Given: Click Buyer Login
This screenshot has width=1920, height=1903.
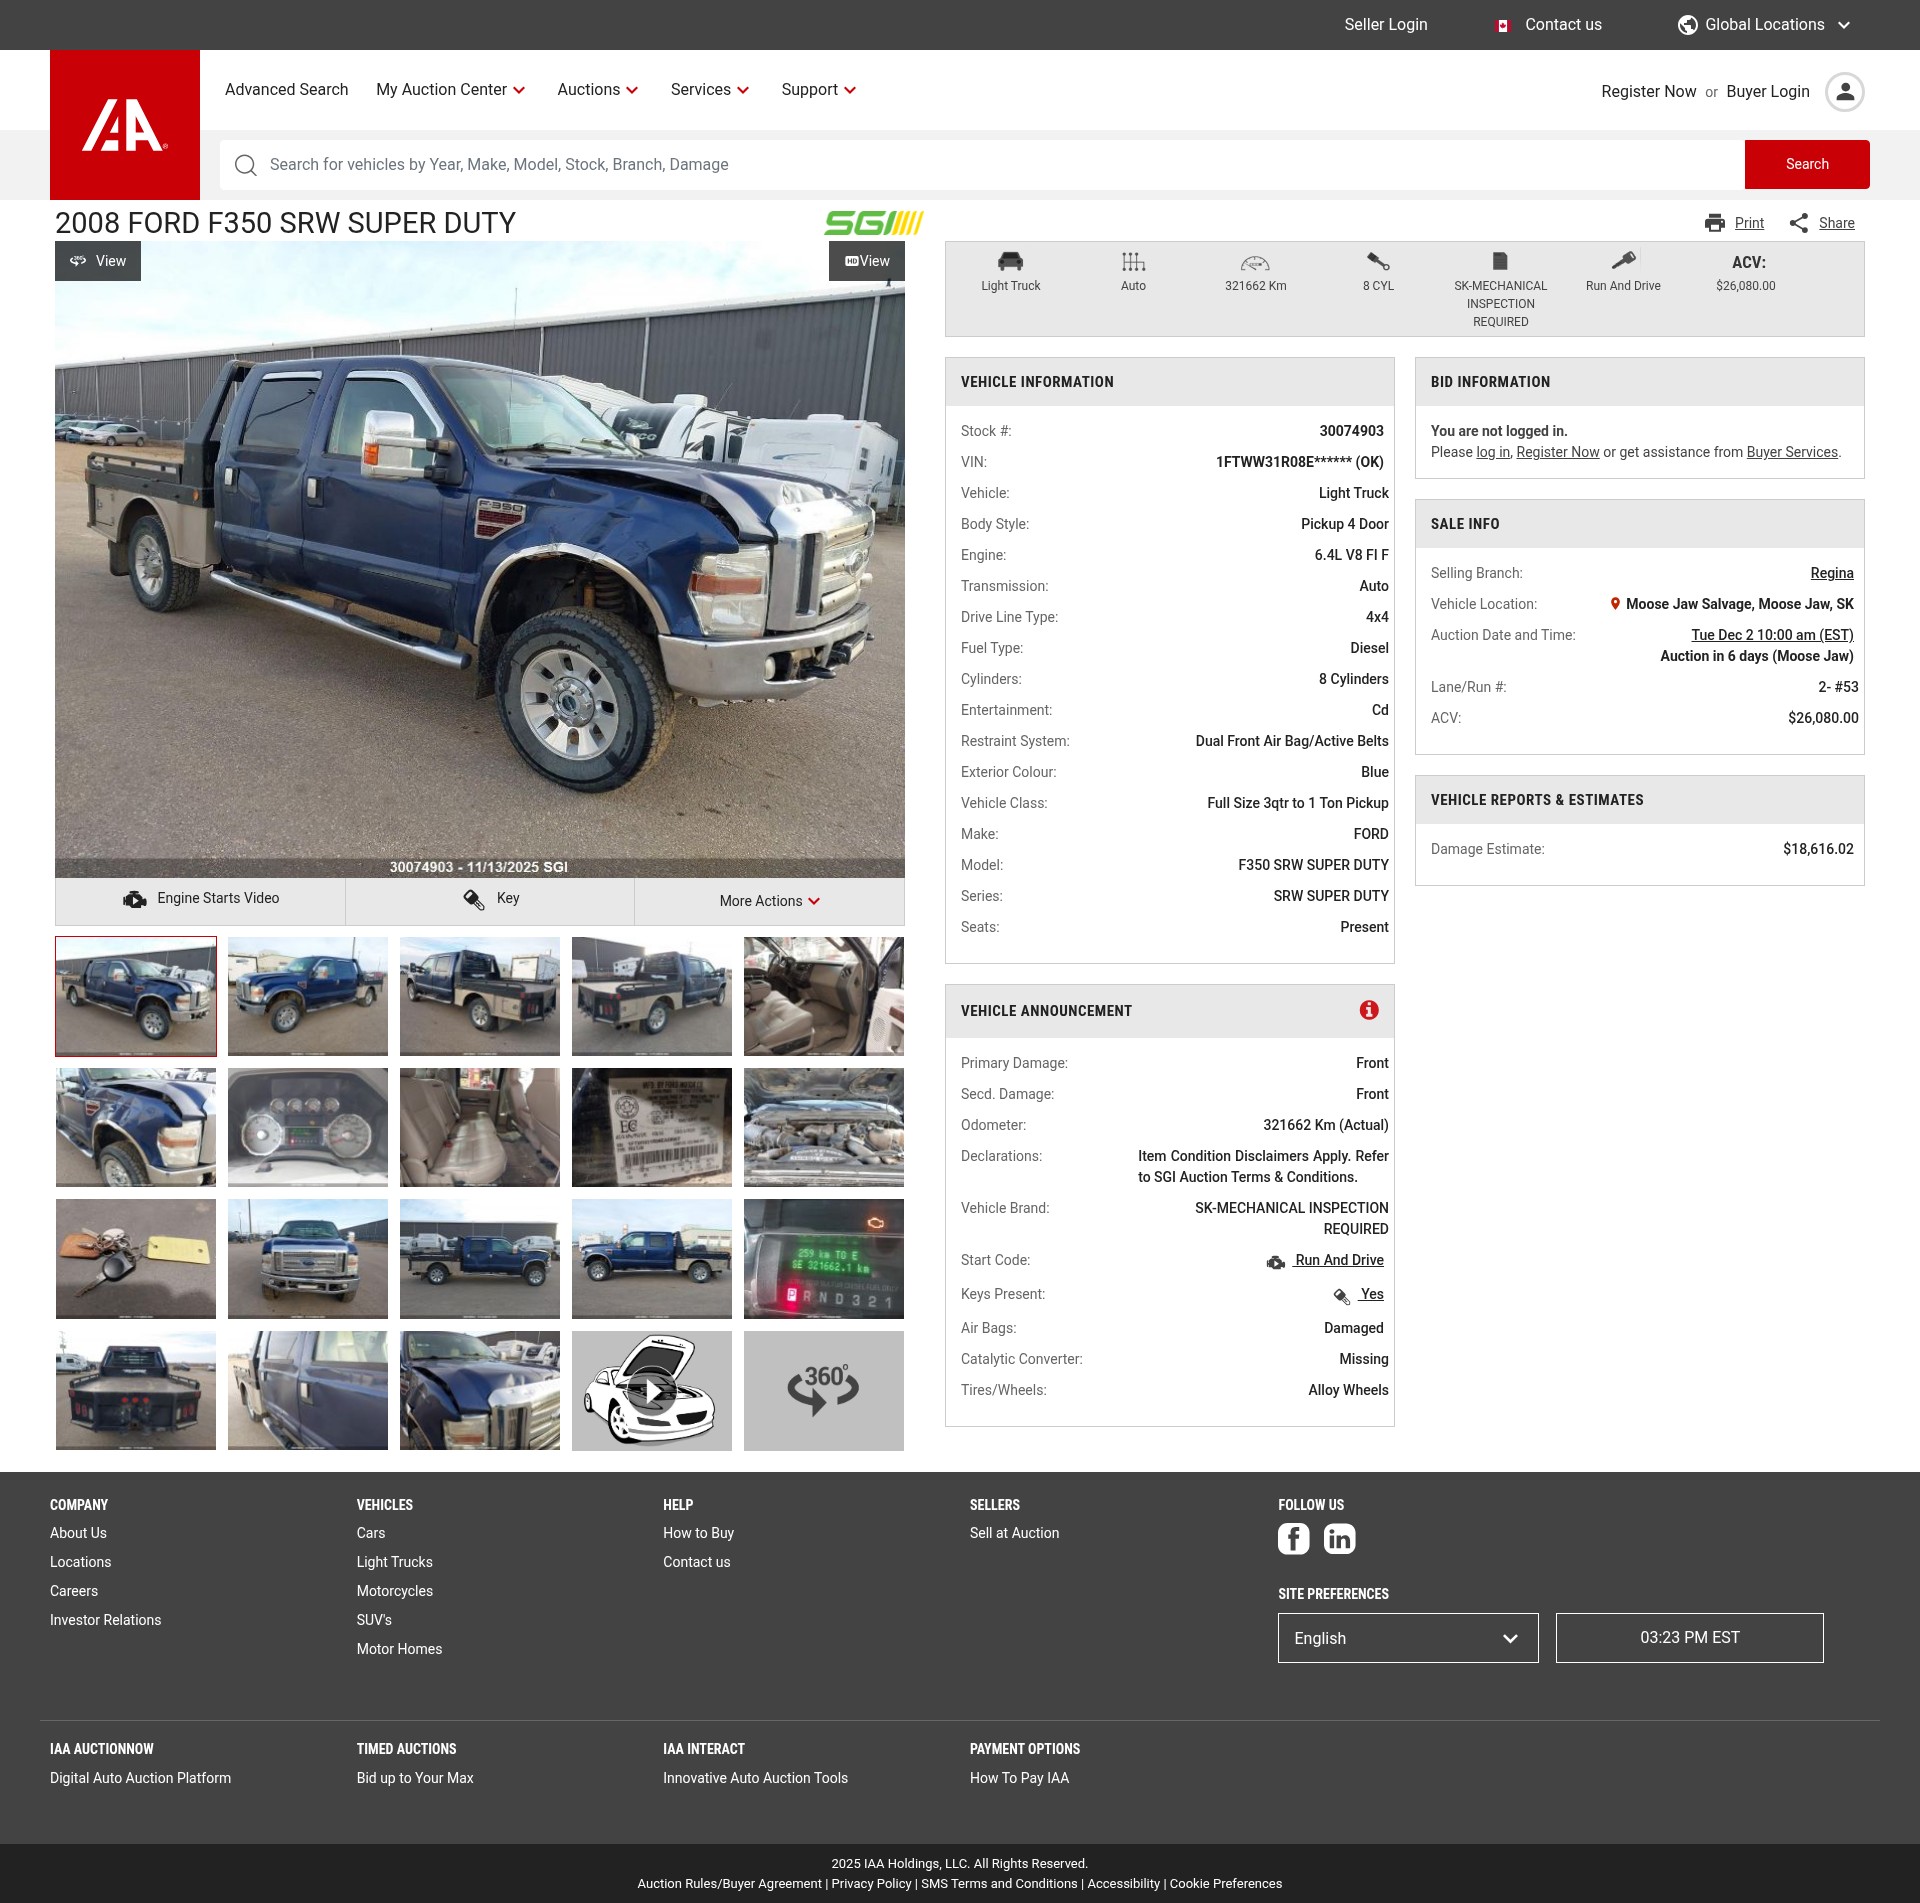Looking at the screenshot, I should tap(1768, 92).
